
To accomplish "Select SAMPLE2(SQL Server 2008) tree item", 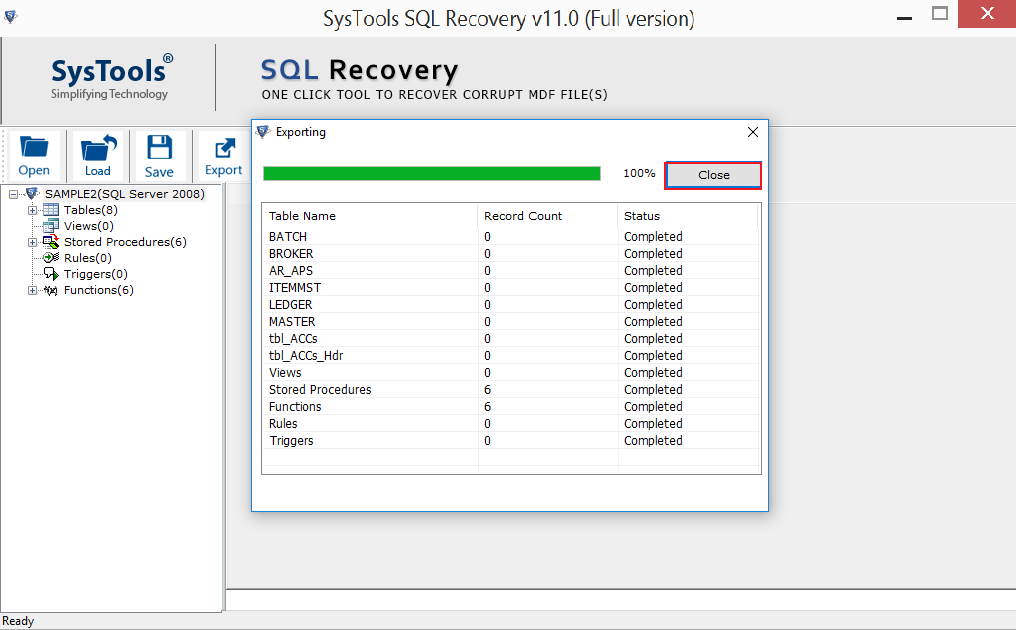I will pos(124,194).
